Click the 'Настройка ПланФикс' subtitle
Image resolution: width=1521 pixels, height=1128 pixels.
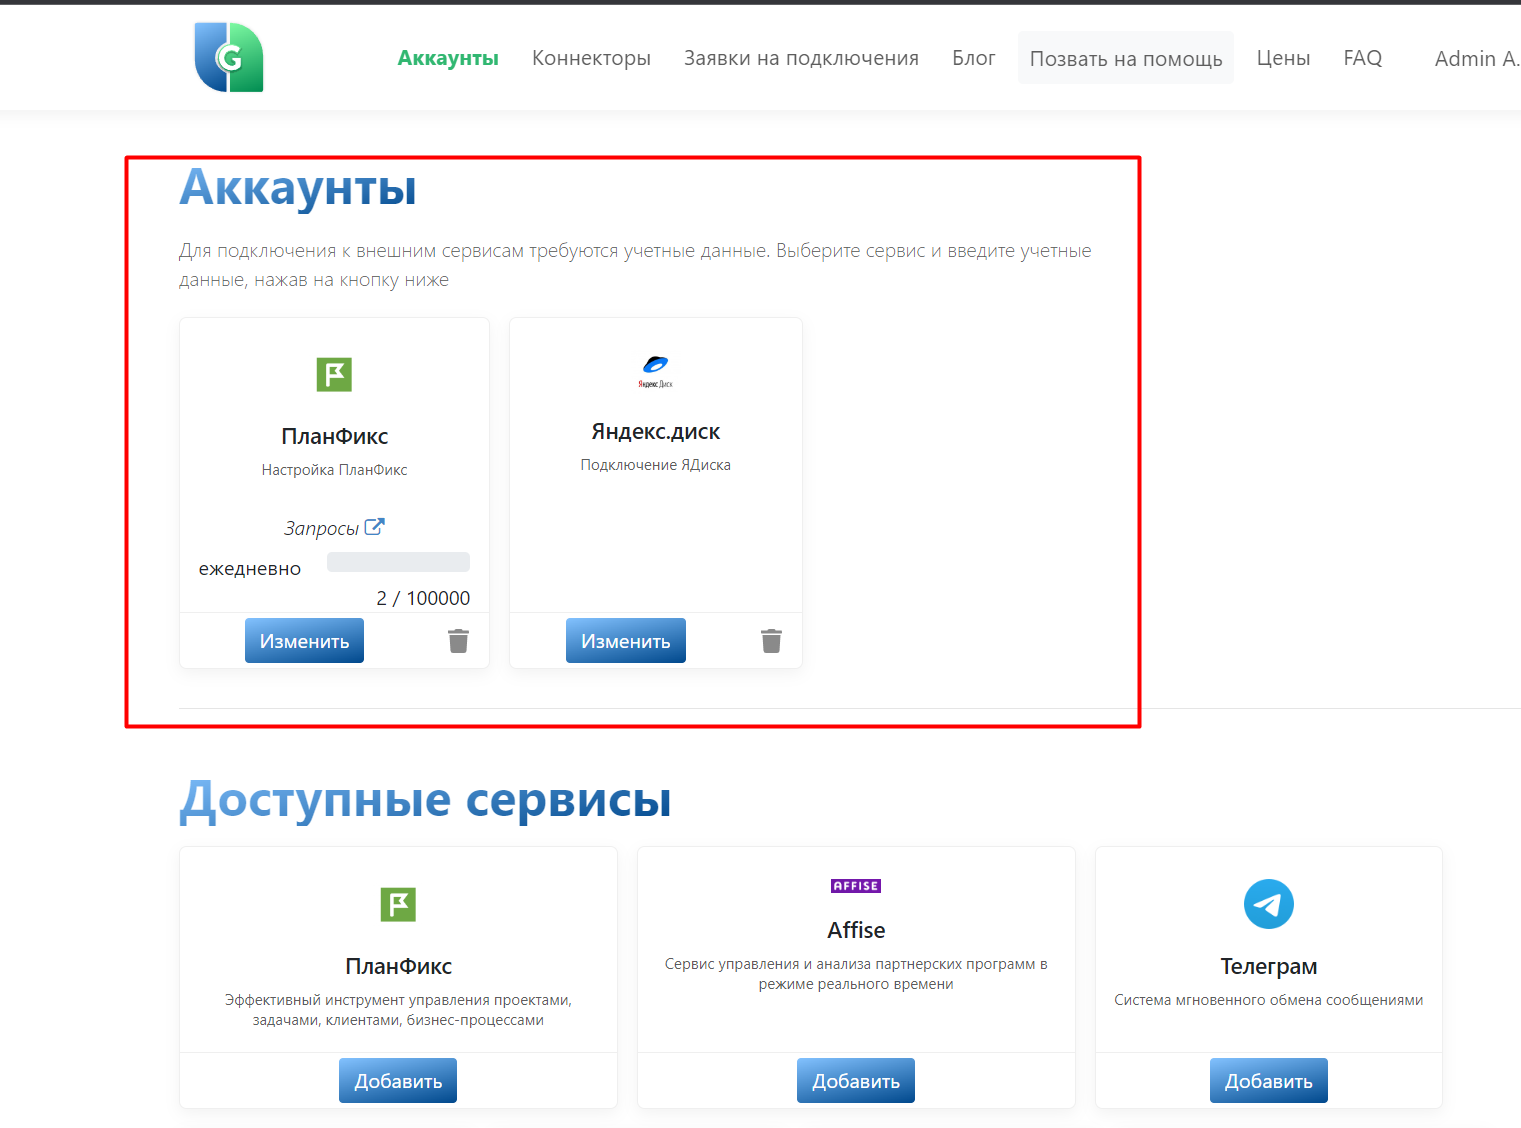[x=334, y=470]
